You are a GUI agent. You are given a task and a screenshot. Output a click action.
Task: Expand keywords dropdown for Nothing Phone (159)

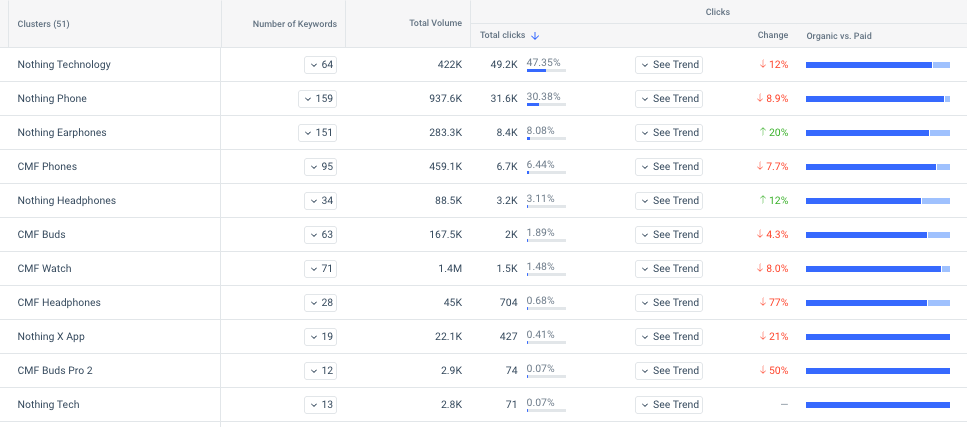[318, 99]
